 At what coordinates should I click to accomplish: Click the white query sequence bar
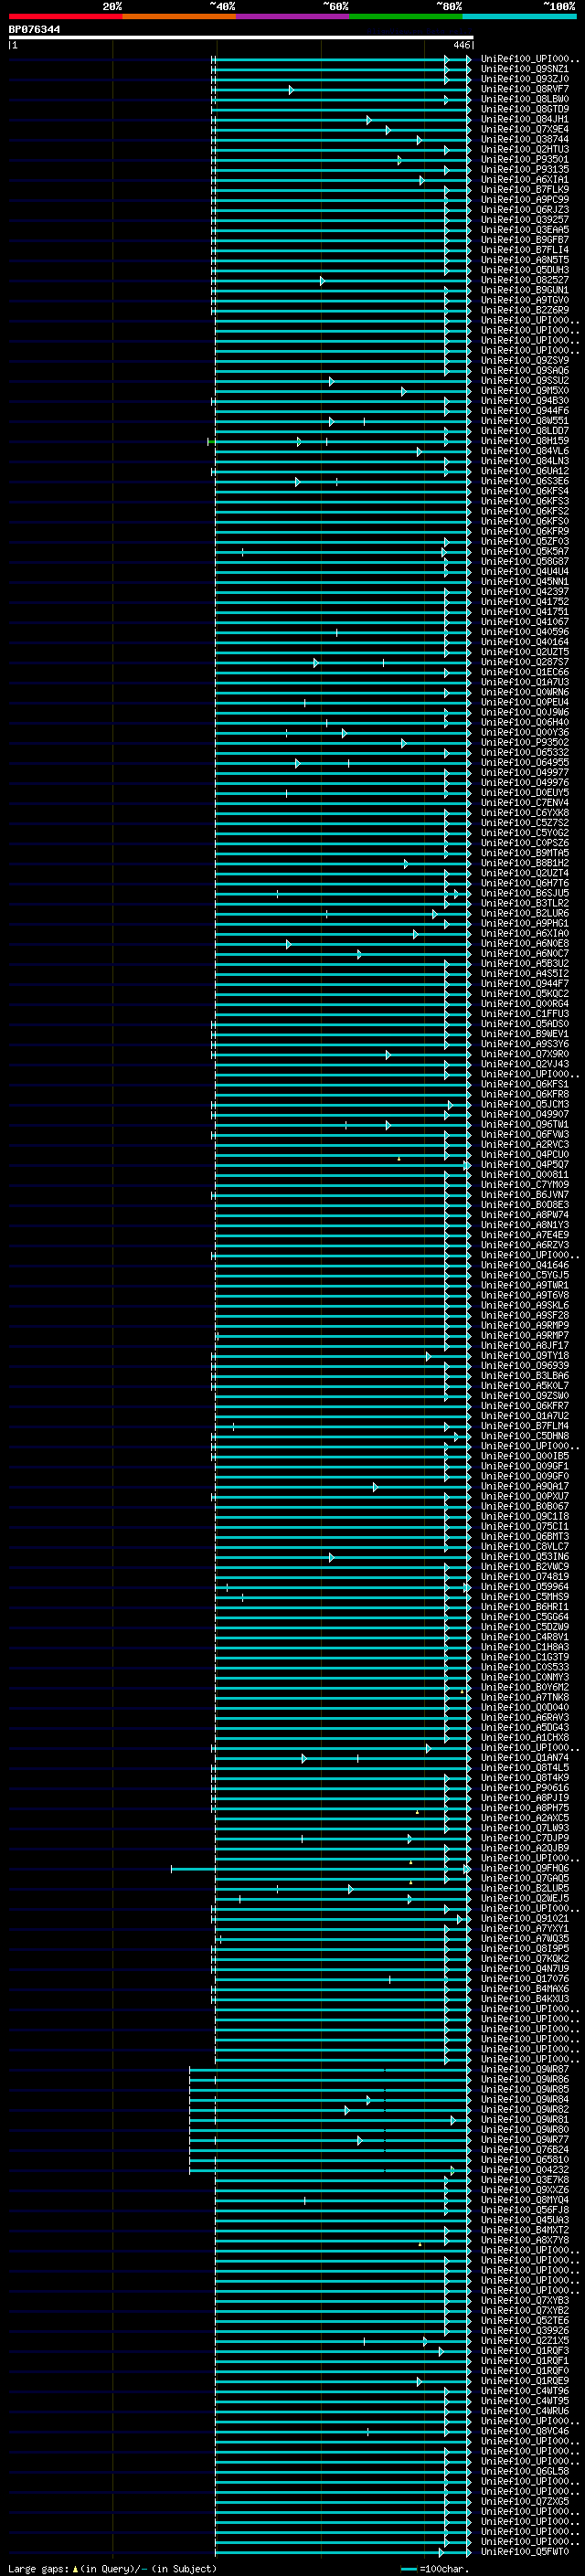point(241,37)
